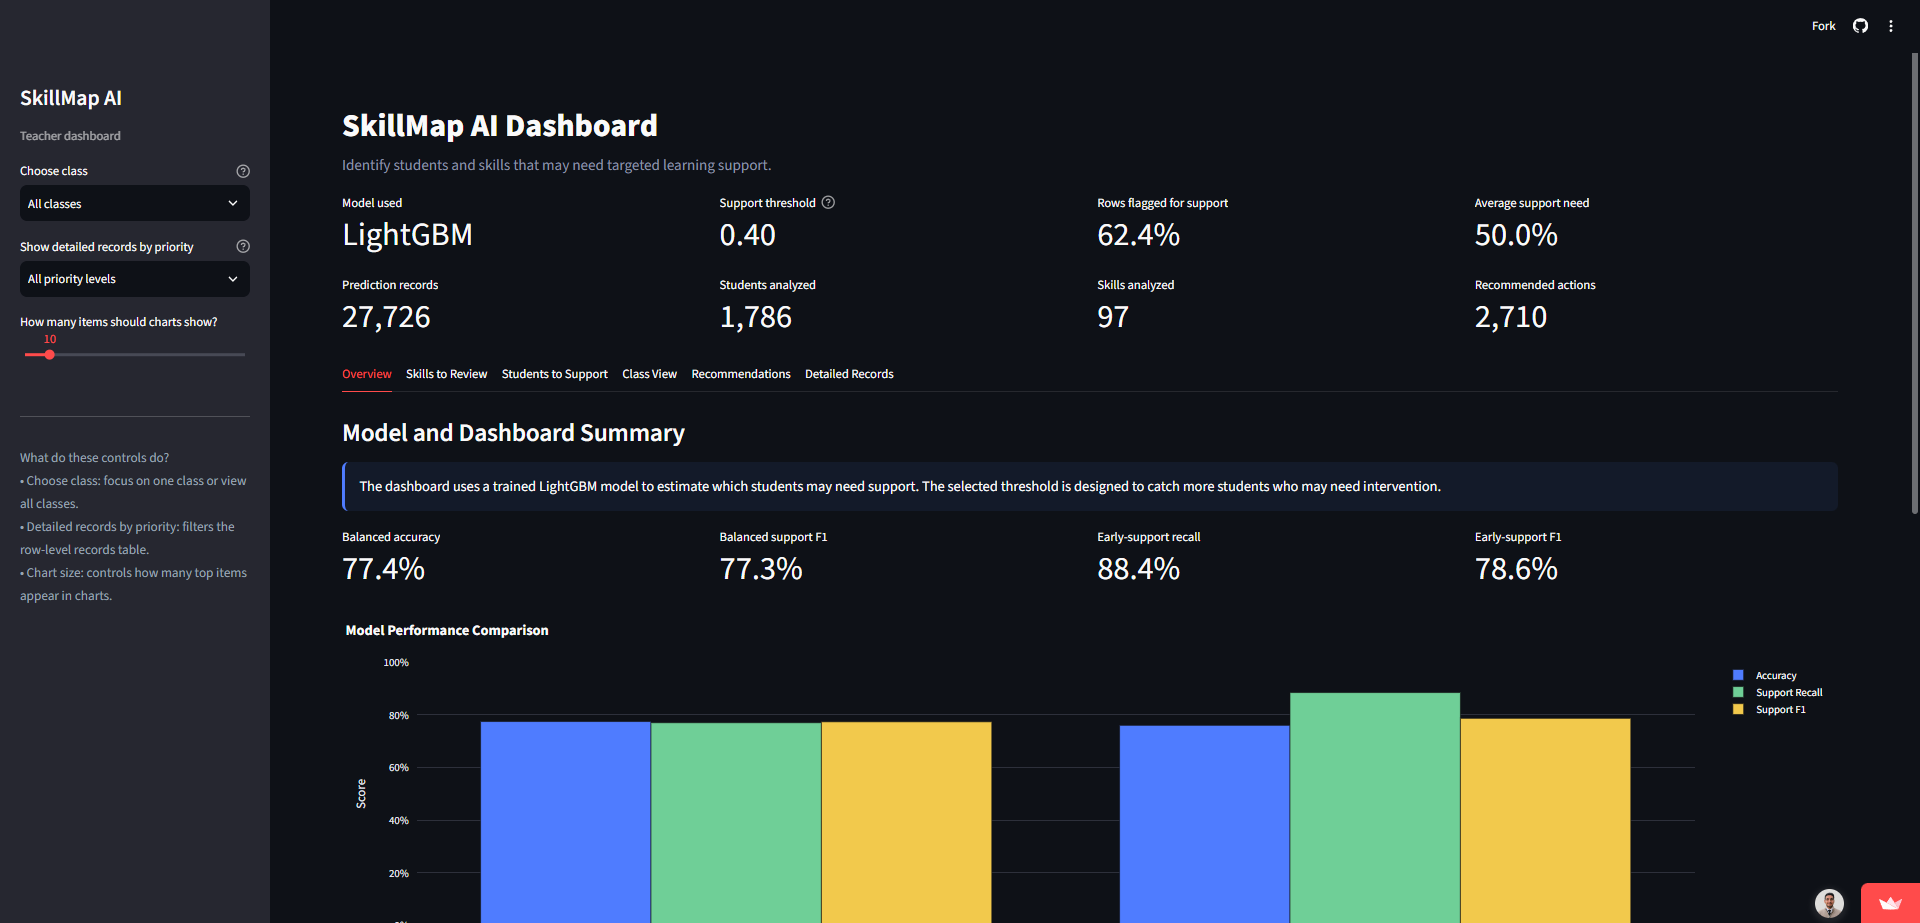
Task: Click the 50.0% average support need value
Action: (x=1516, y=235)
